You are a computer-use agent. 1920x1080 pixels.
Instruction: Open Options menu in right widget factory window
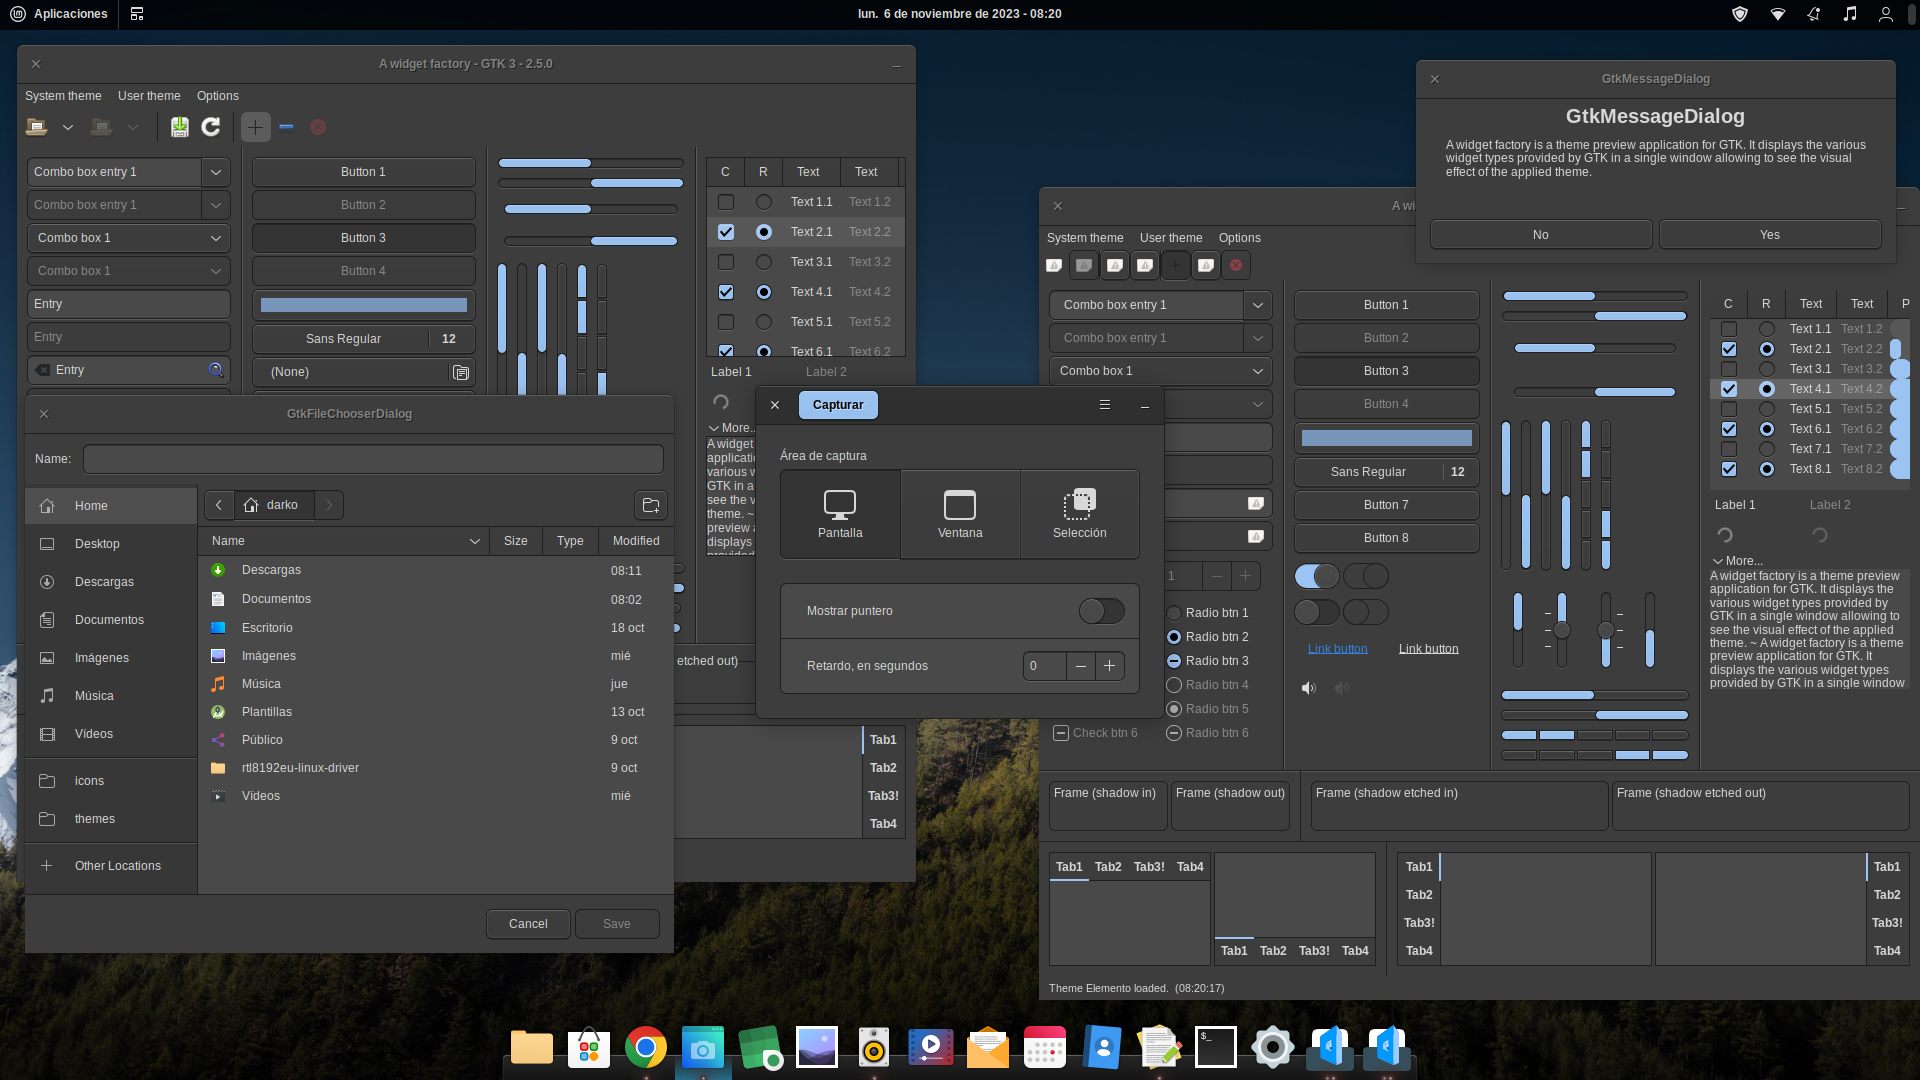click(x=1240, y=238)
